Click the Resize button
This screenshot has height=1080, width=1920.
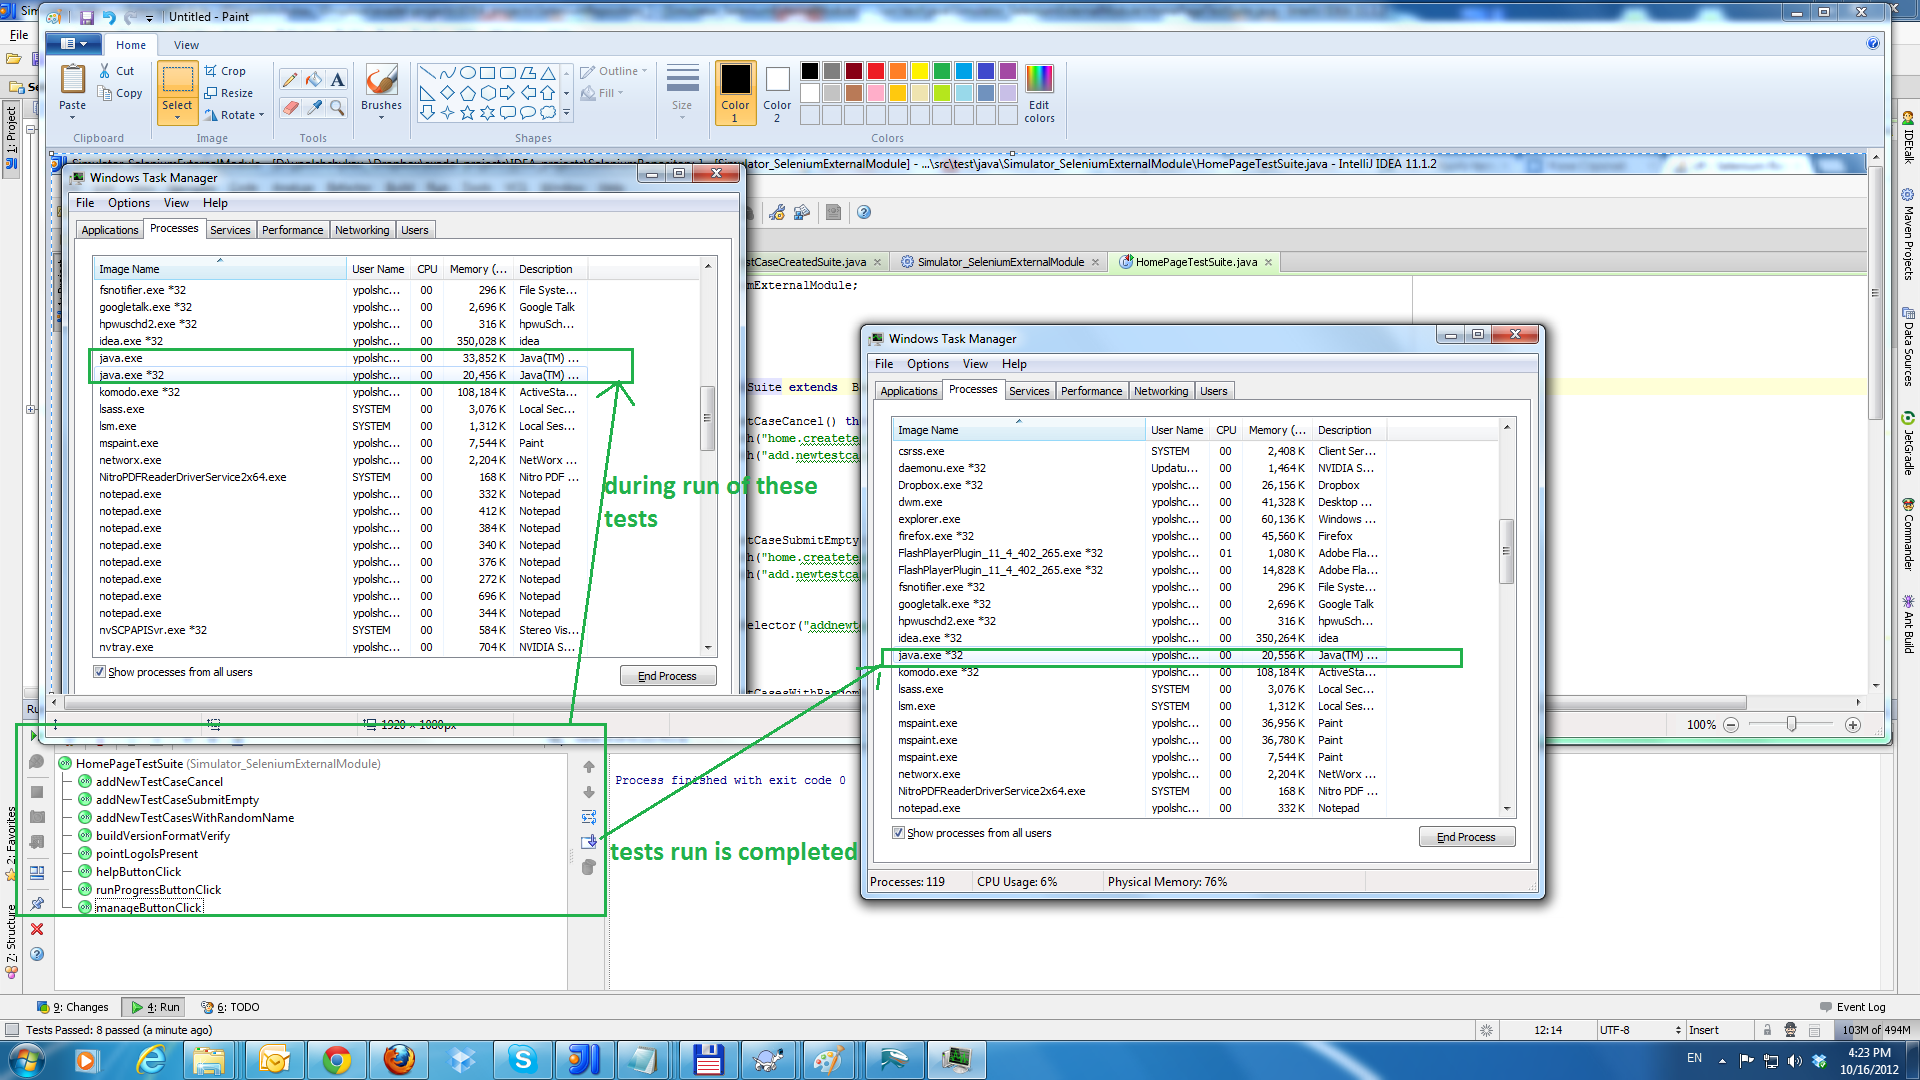229,93
